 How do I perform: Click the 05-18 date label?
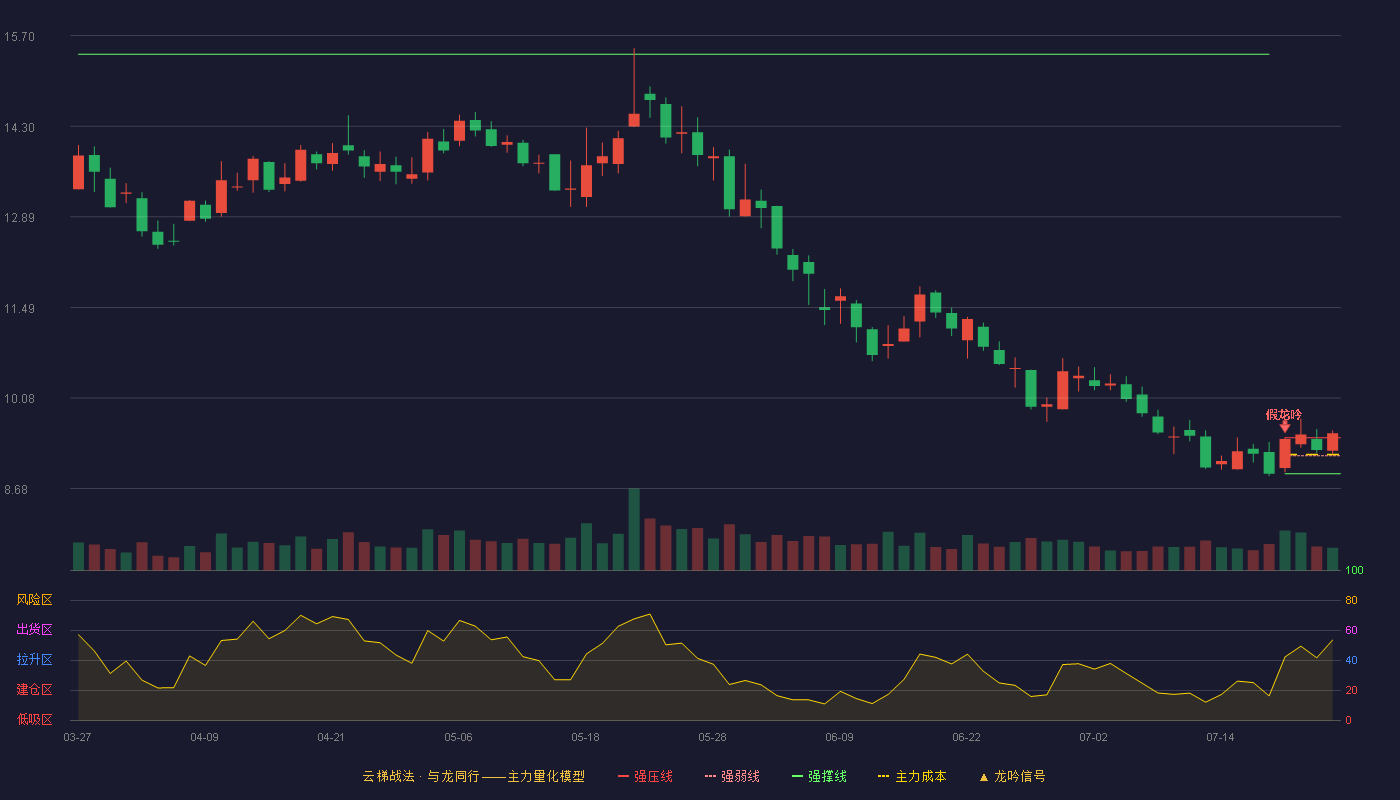[585, 737]
